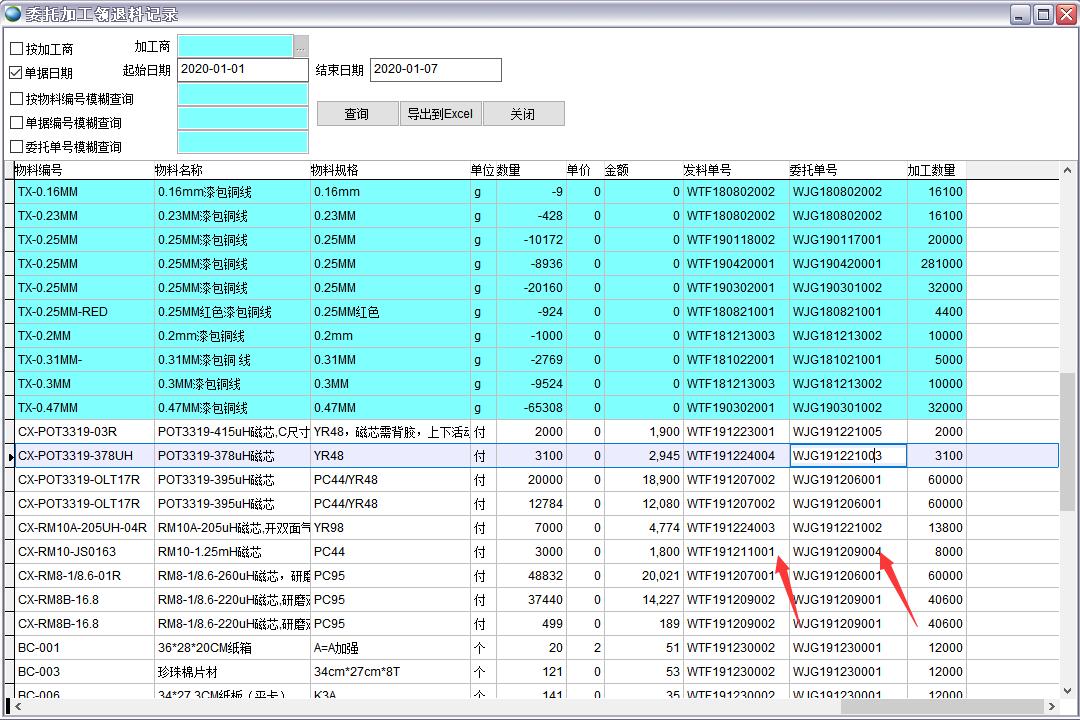Click the vertical scrollbar down arrow
Viewport: 1080px width, 720px height.
tap(1068, 691)
